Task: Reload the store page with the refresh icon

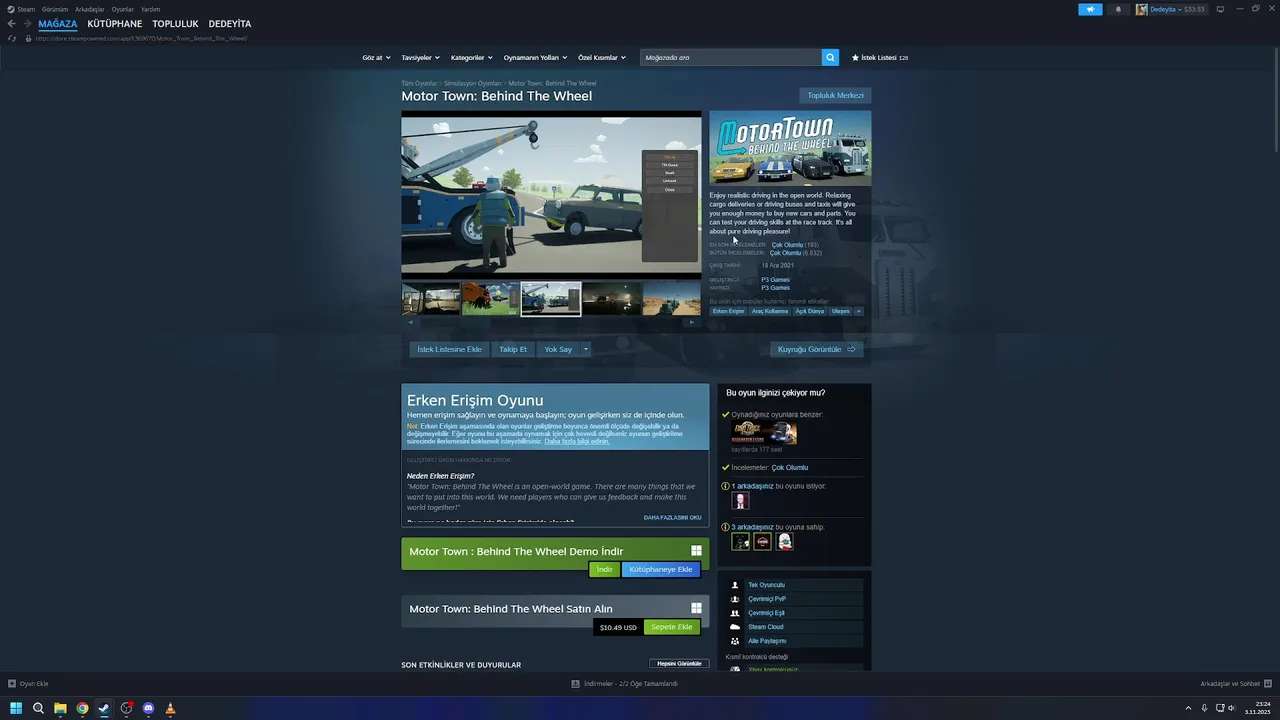Action: point(12,38)
